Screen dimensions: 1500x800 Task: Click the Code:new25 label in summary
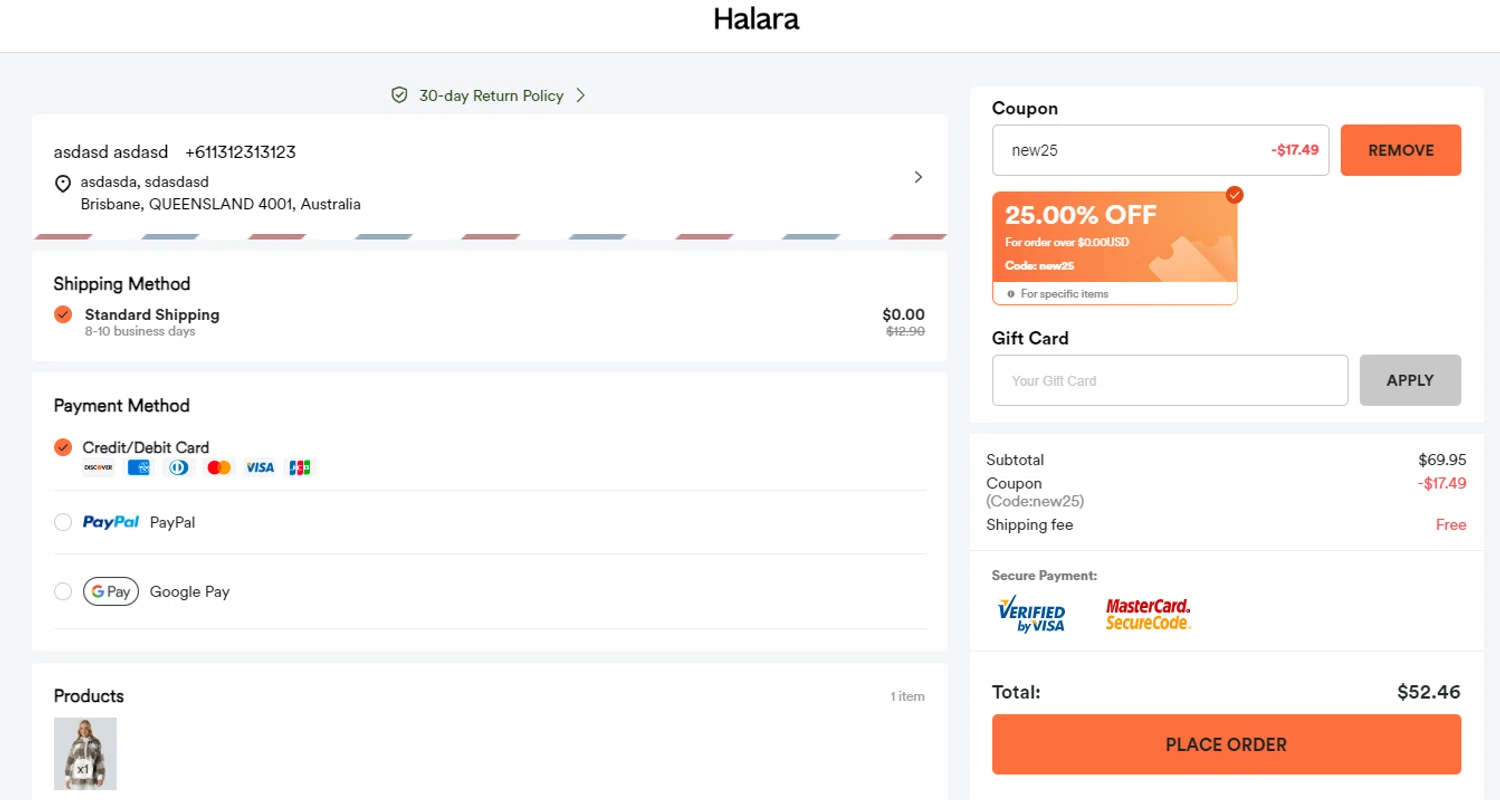[x=1035, y=501]
